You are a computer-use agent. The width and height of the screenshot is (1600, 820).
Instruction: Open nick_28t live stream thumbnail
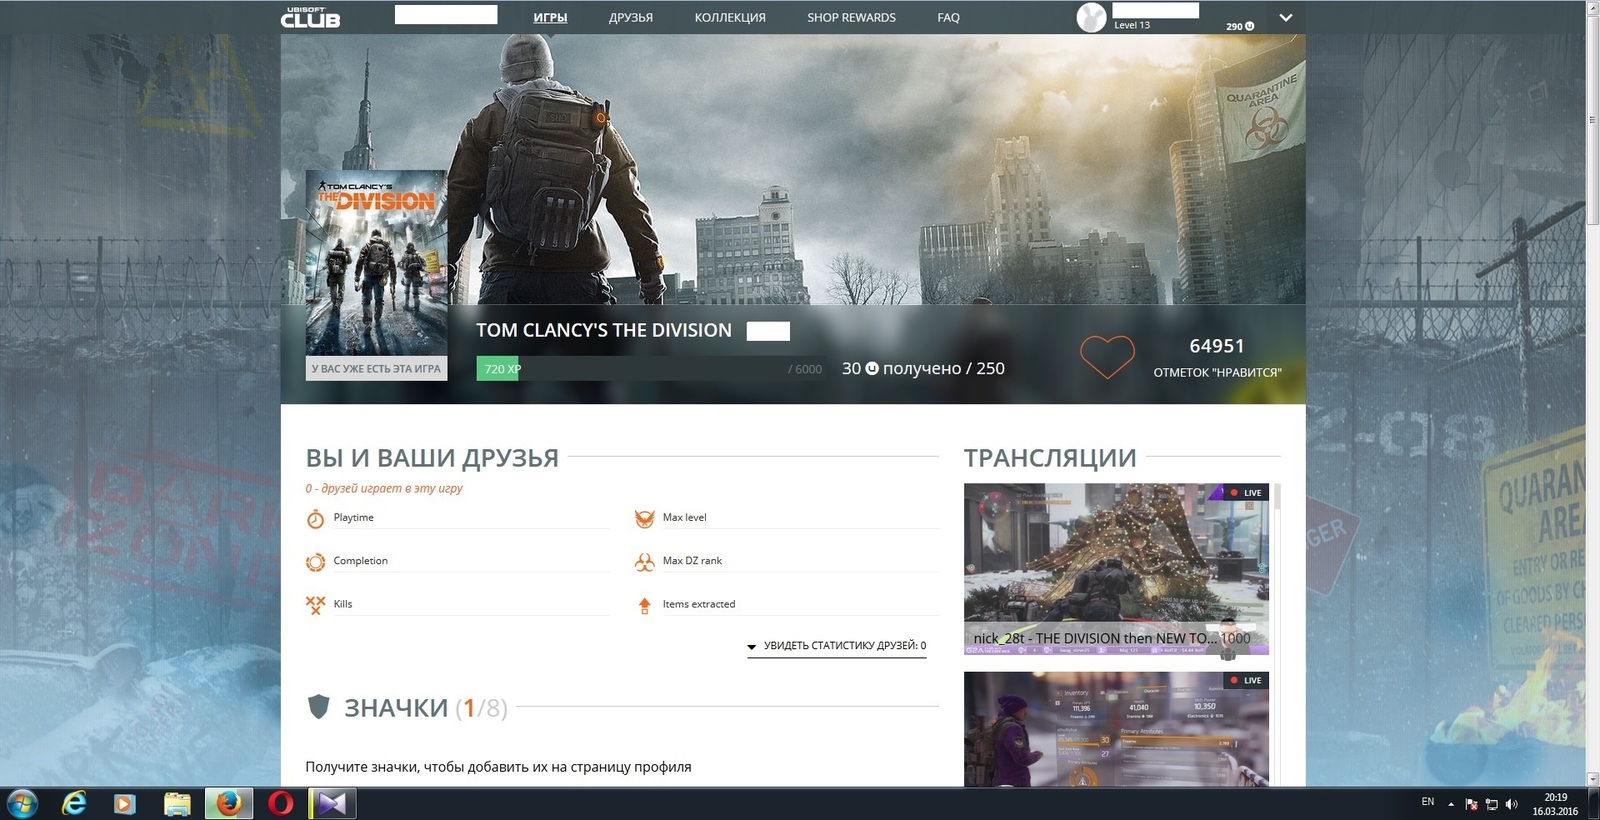click(x=1116, y=568)
